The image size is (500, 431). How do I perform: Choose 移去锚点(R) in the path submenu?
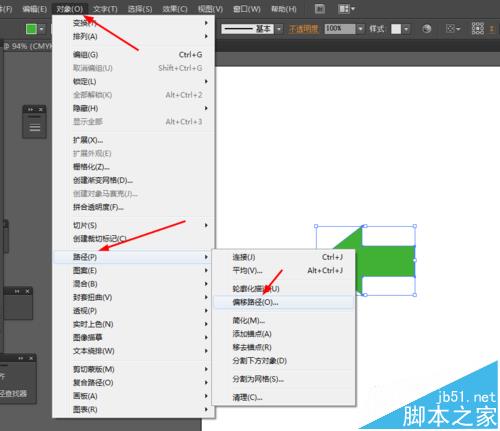click(284, 347)
